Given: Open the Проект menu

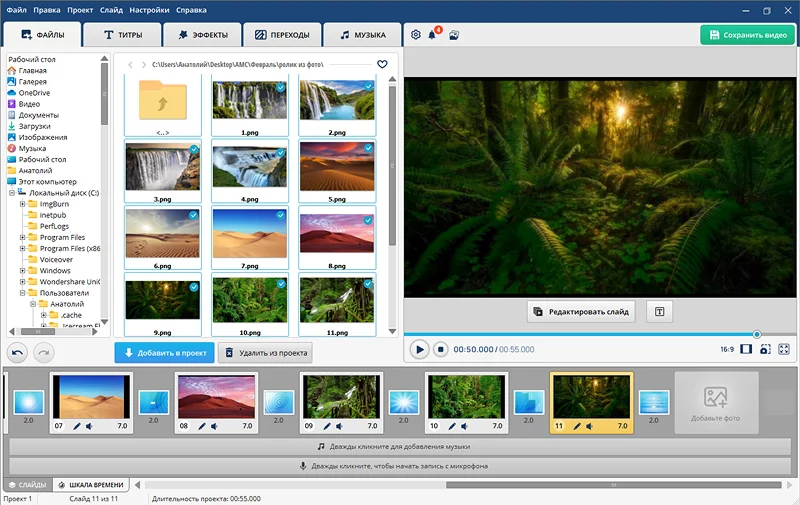Looking at the screenshot, I should (x=80, y=9).
